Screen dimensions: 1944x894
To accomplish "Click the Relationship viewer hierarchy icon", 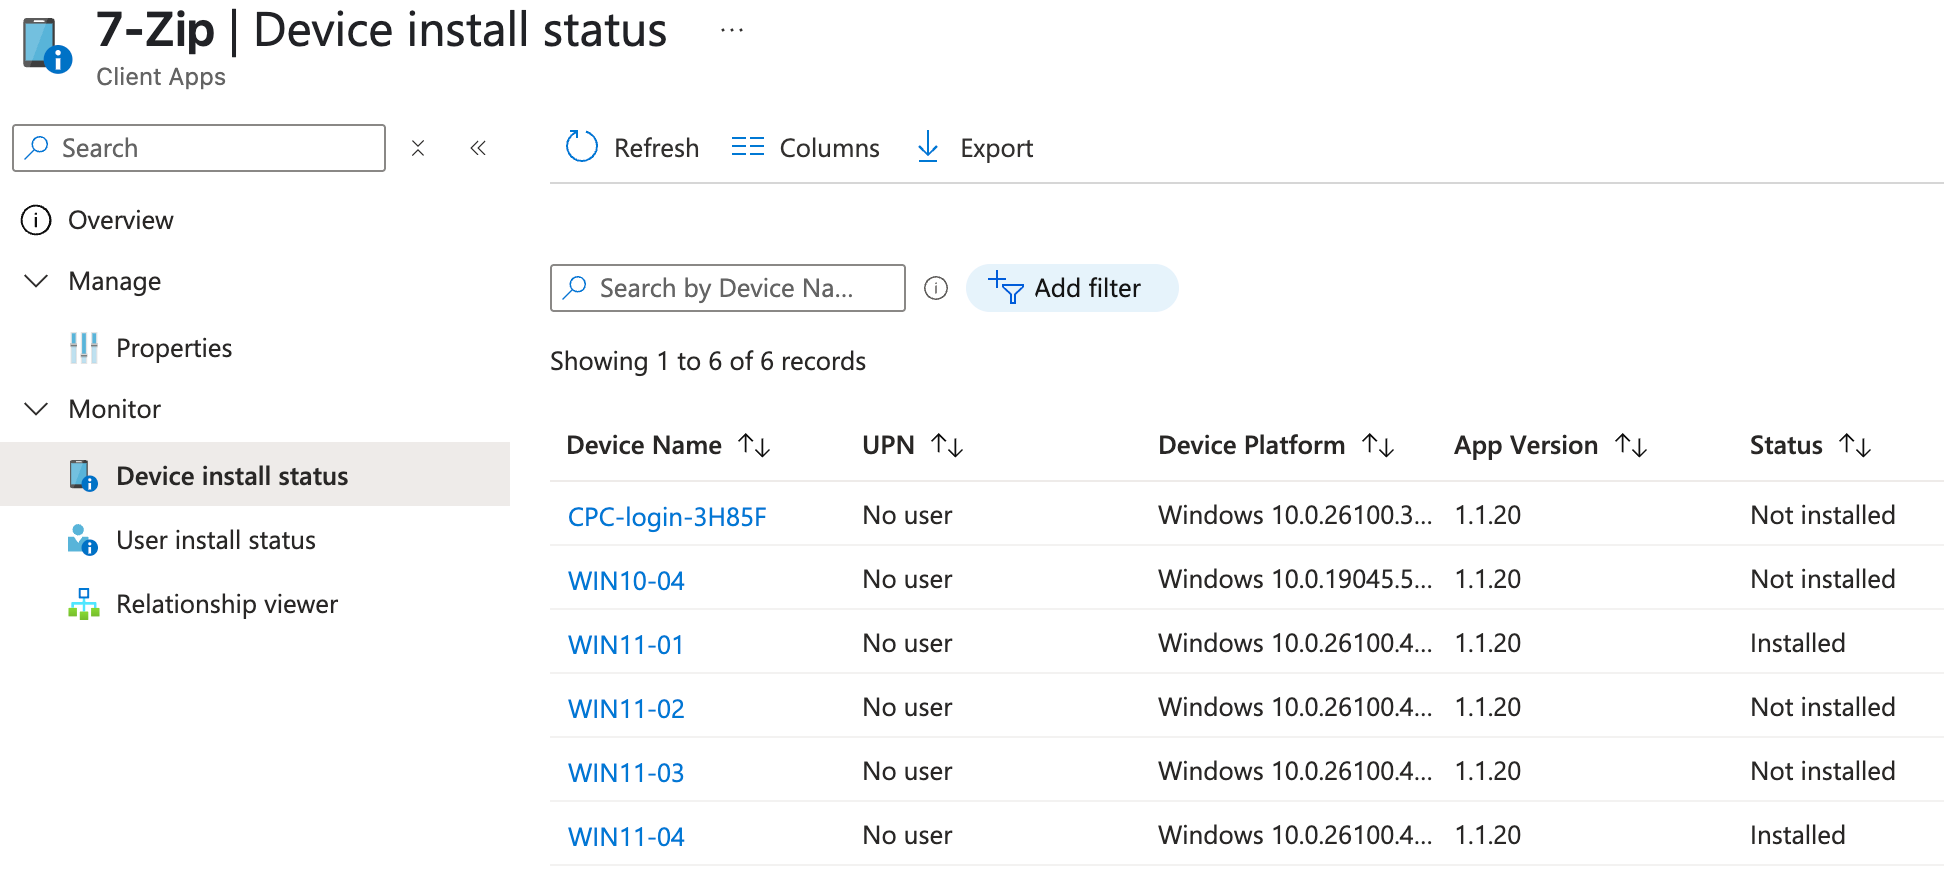I will point(84,604).
